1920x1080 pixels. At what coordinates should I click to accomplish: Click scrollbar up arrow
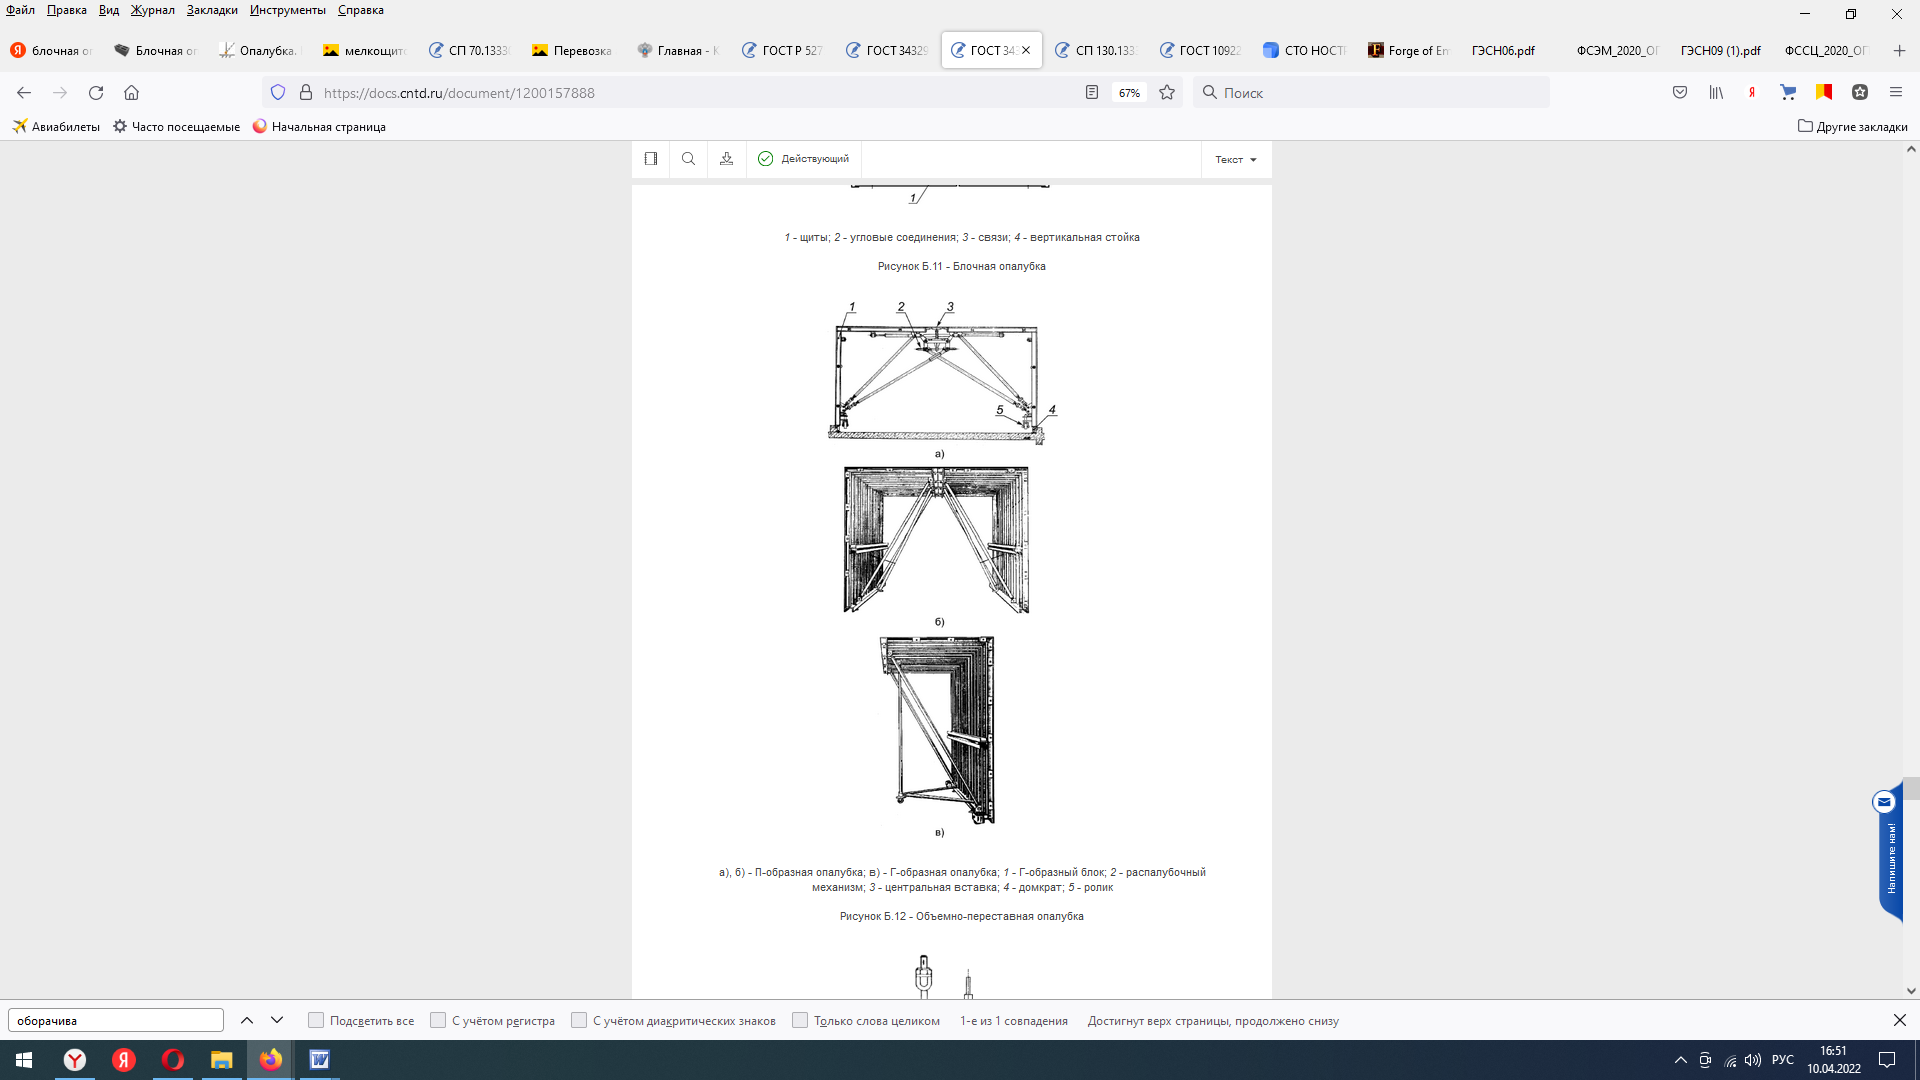1911,149
